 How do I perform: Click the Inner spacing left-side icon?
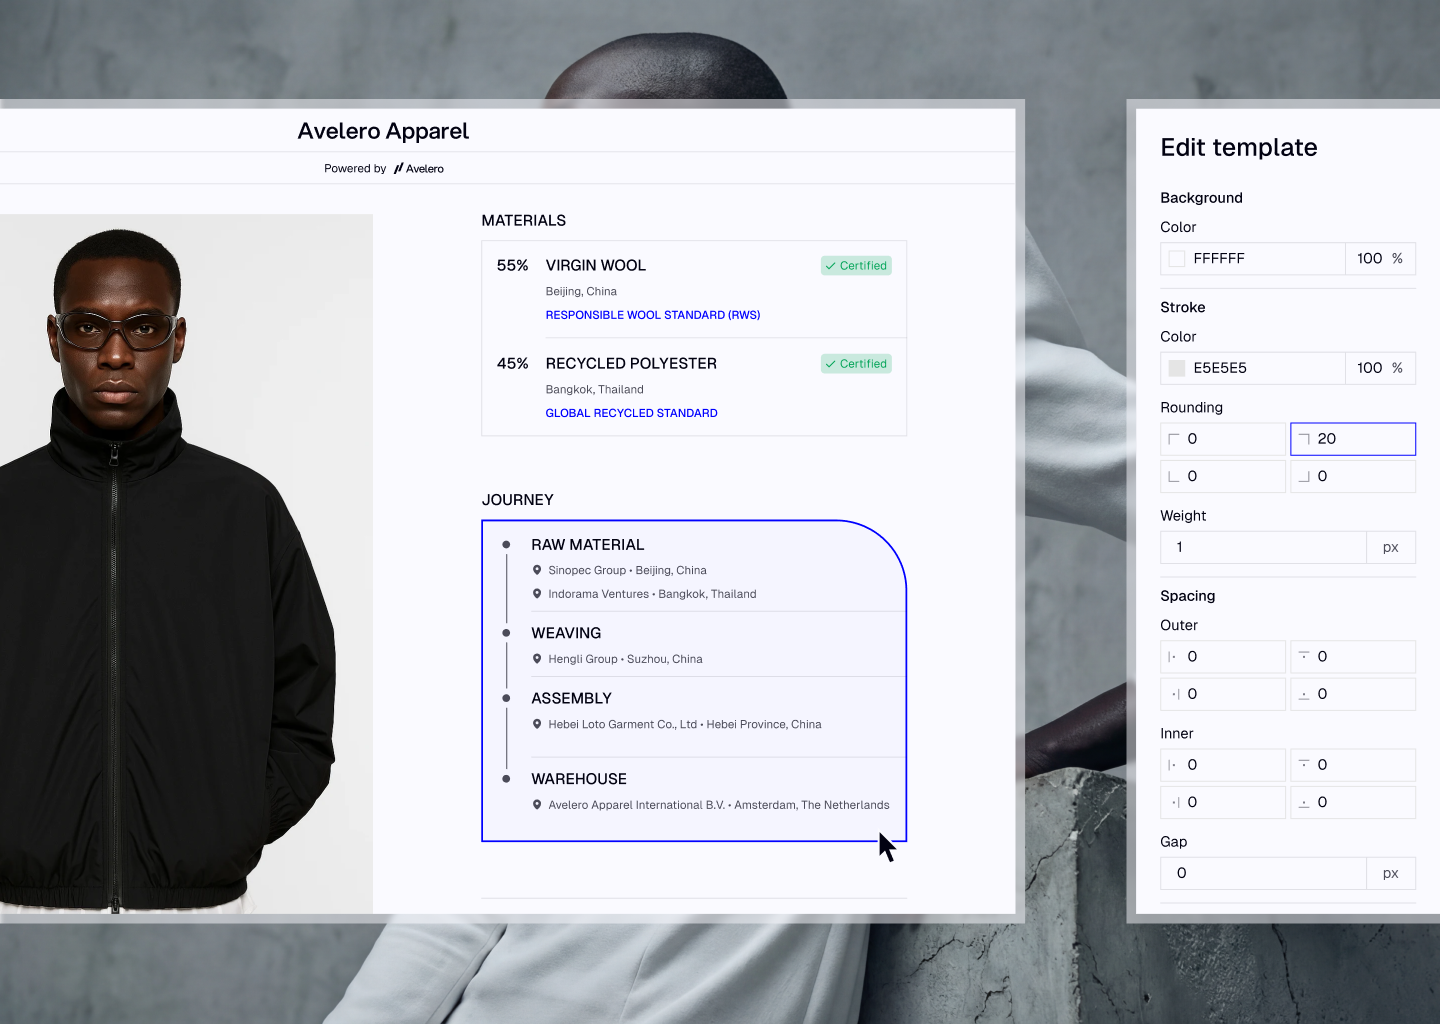[x=1173, y=765]
